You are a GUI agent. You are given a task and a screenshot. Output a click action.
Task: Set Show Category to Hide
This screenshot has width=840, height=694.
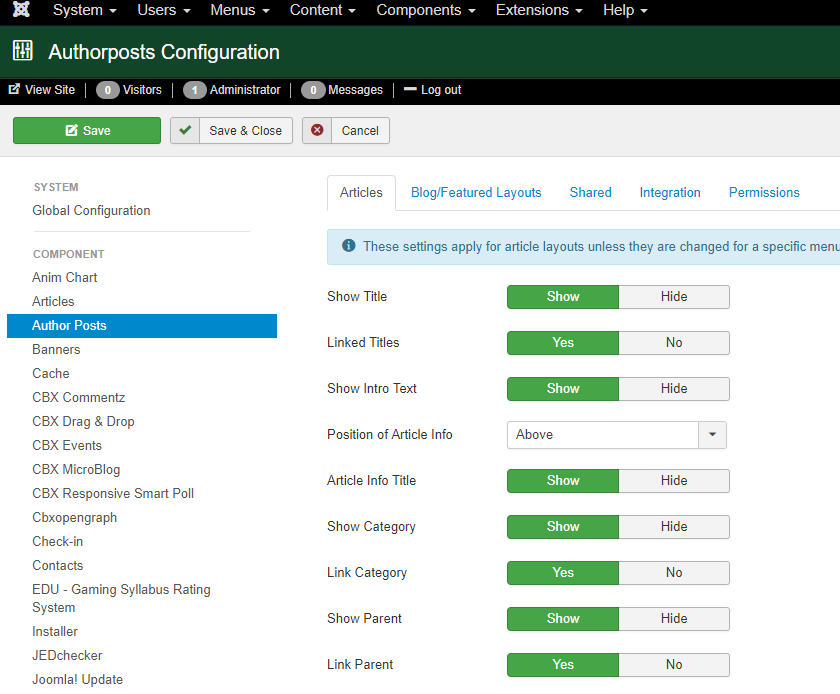point(674,526)
